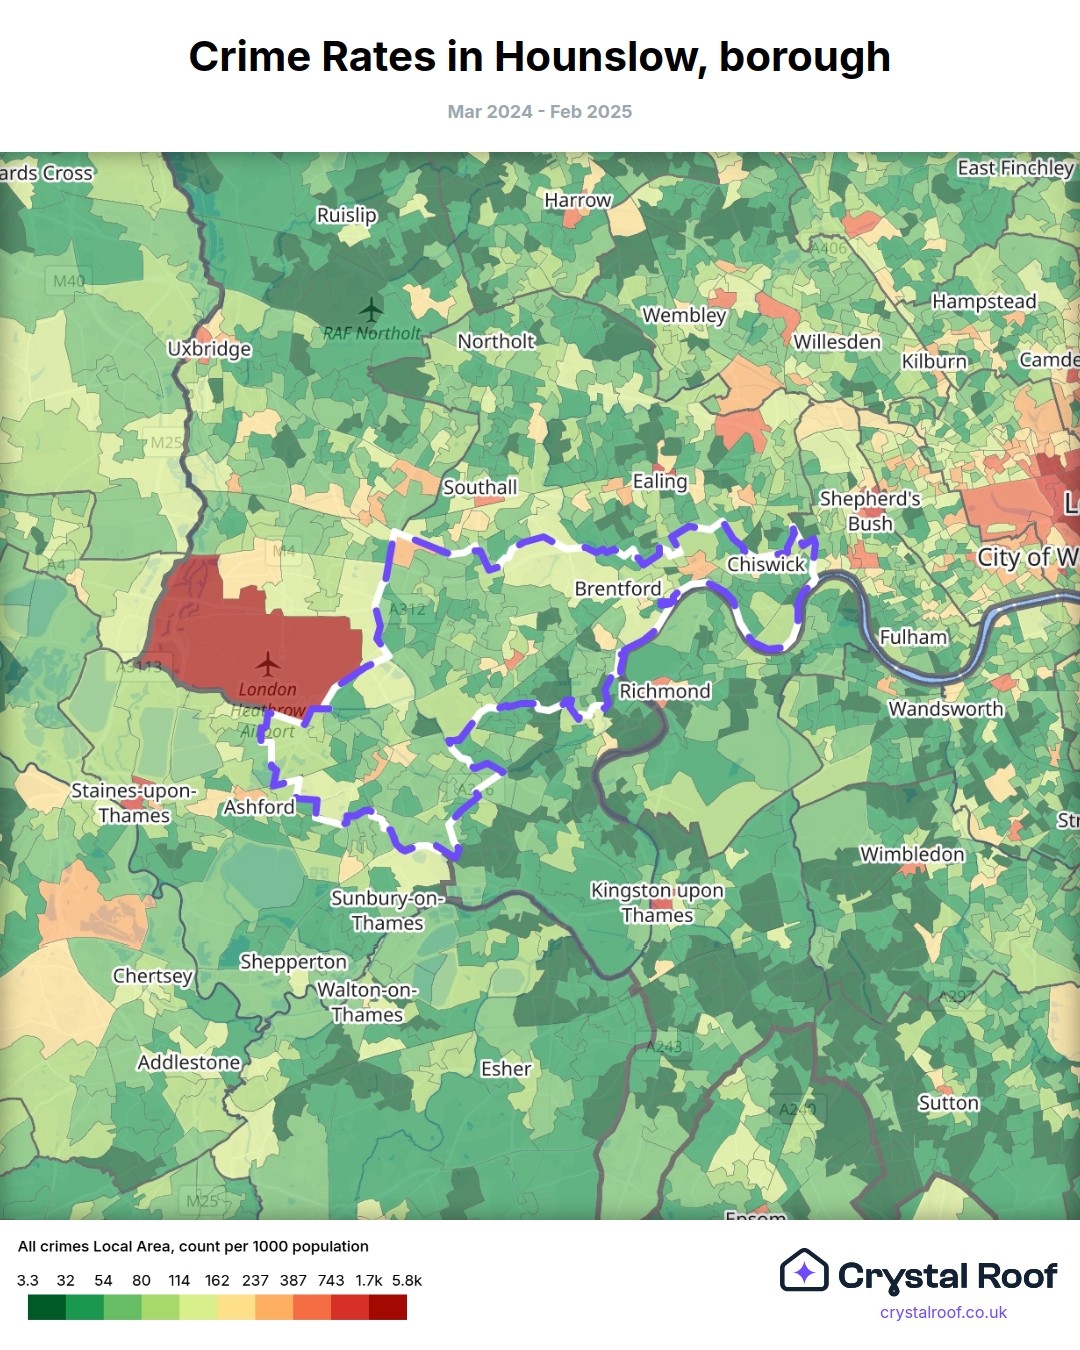Image resolution: width=1080 pixels, height=1350 pixels.
Task: Click the Southall place label
Action: pyautogui.click(x=480, y=487)
